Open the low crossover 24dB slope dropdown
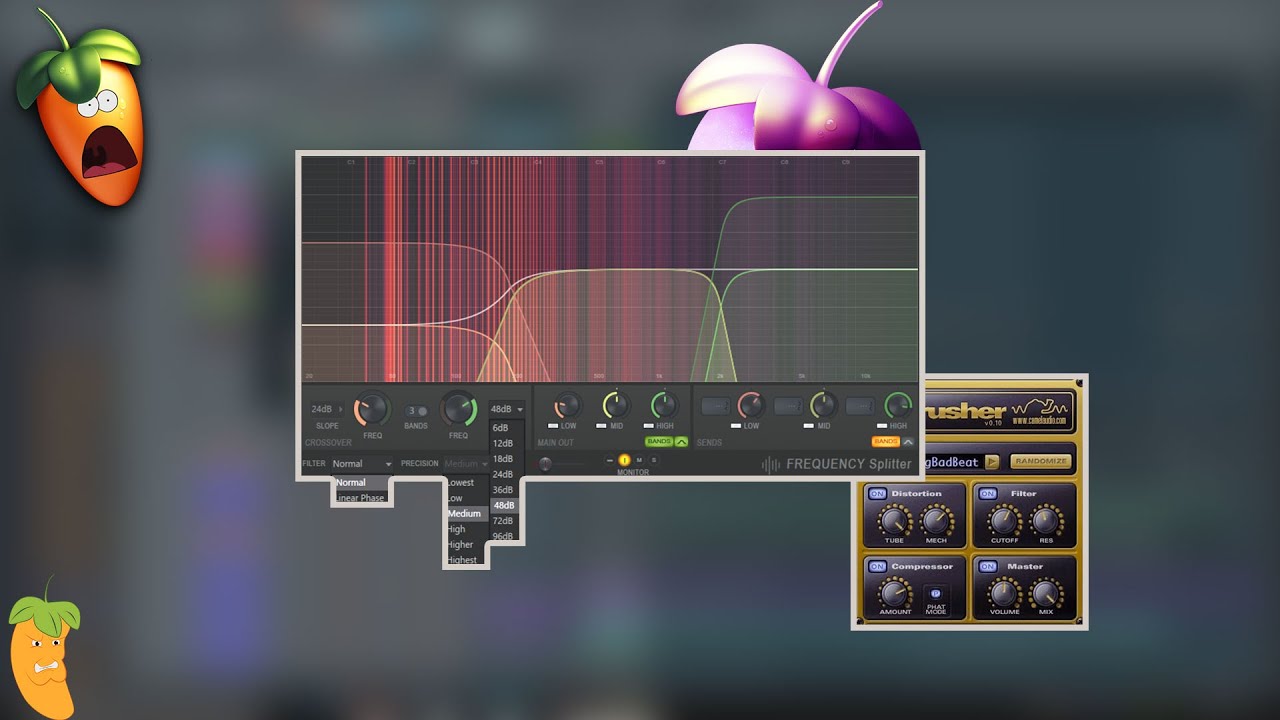Screen dimensions: 1280x720 click(326, 409)
